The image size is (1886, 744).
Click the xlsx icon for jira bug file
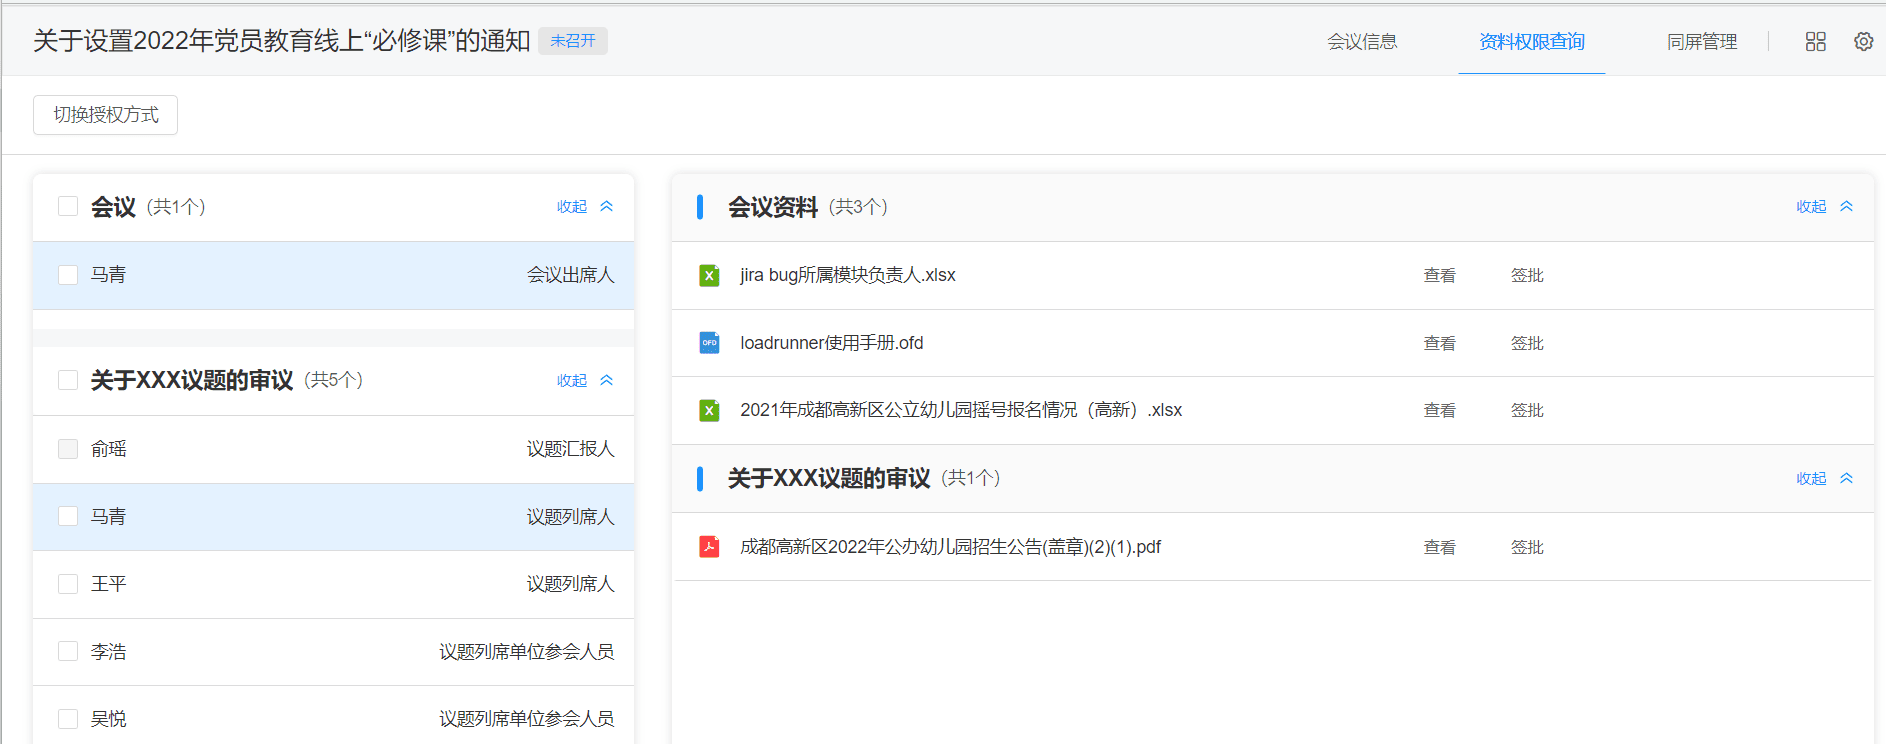(709, 275)
